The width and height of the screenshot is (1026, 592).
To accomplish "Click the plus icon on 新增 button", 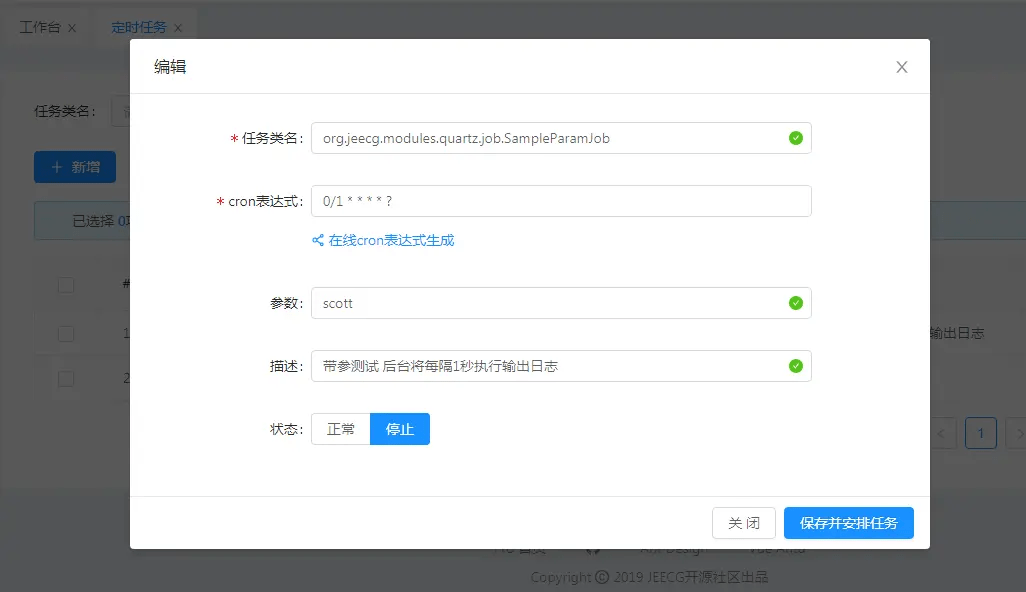I will tap(57, 167).
